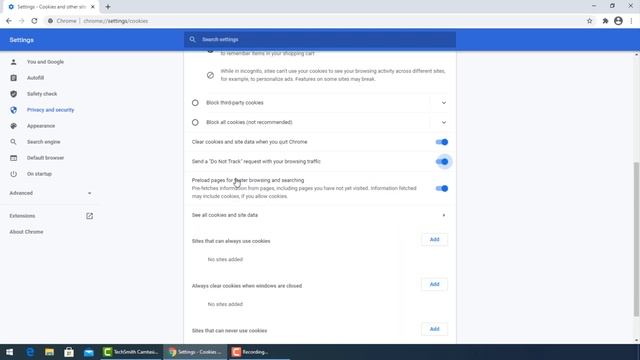The width and height of the screenshot is (640, 360).
Task: Open Chrome's three-dot menu
Action: tap(631, 21)
